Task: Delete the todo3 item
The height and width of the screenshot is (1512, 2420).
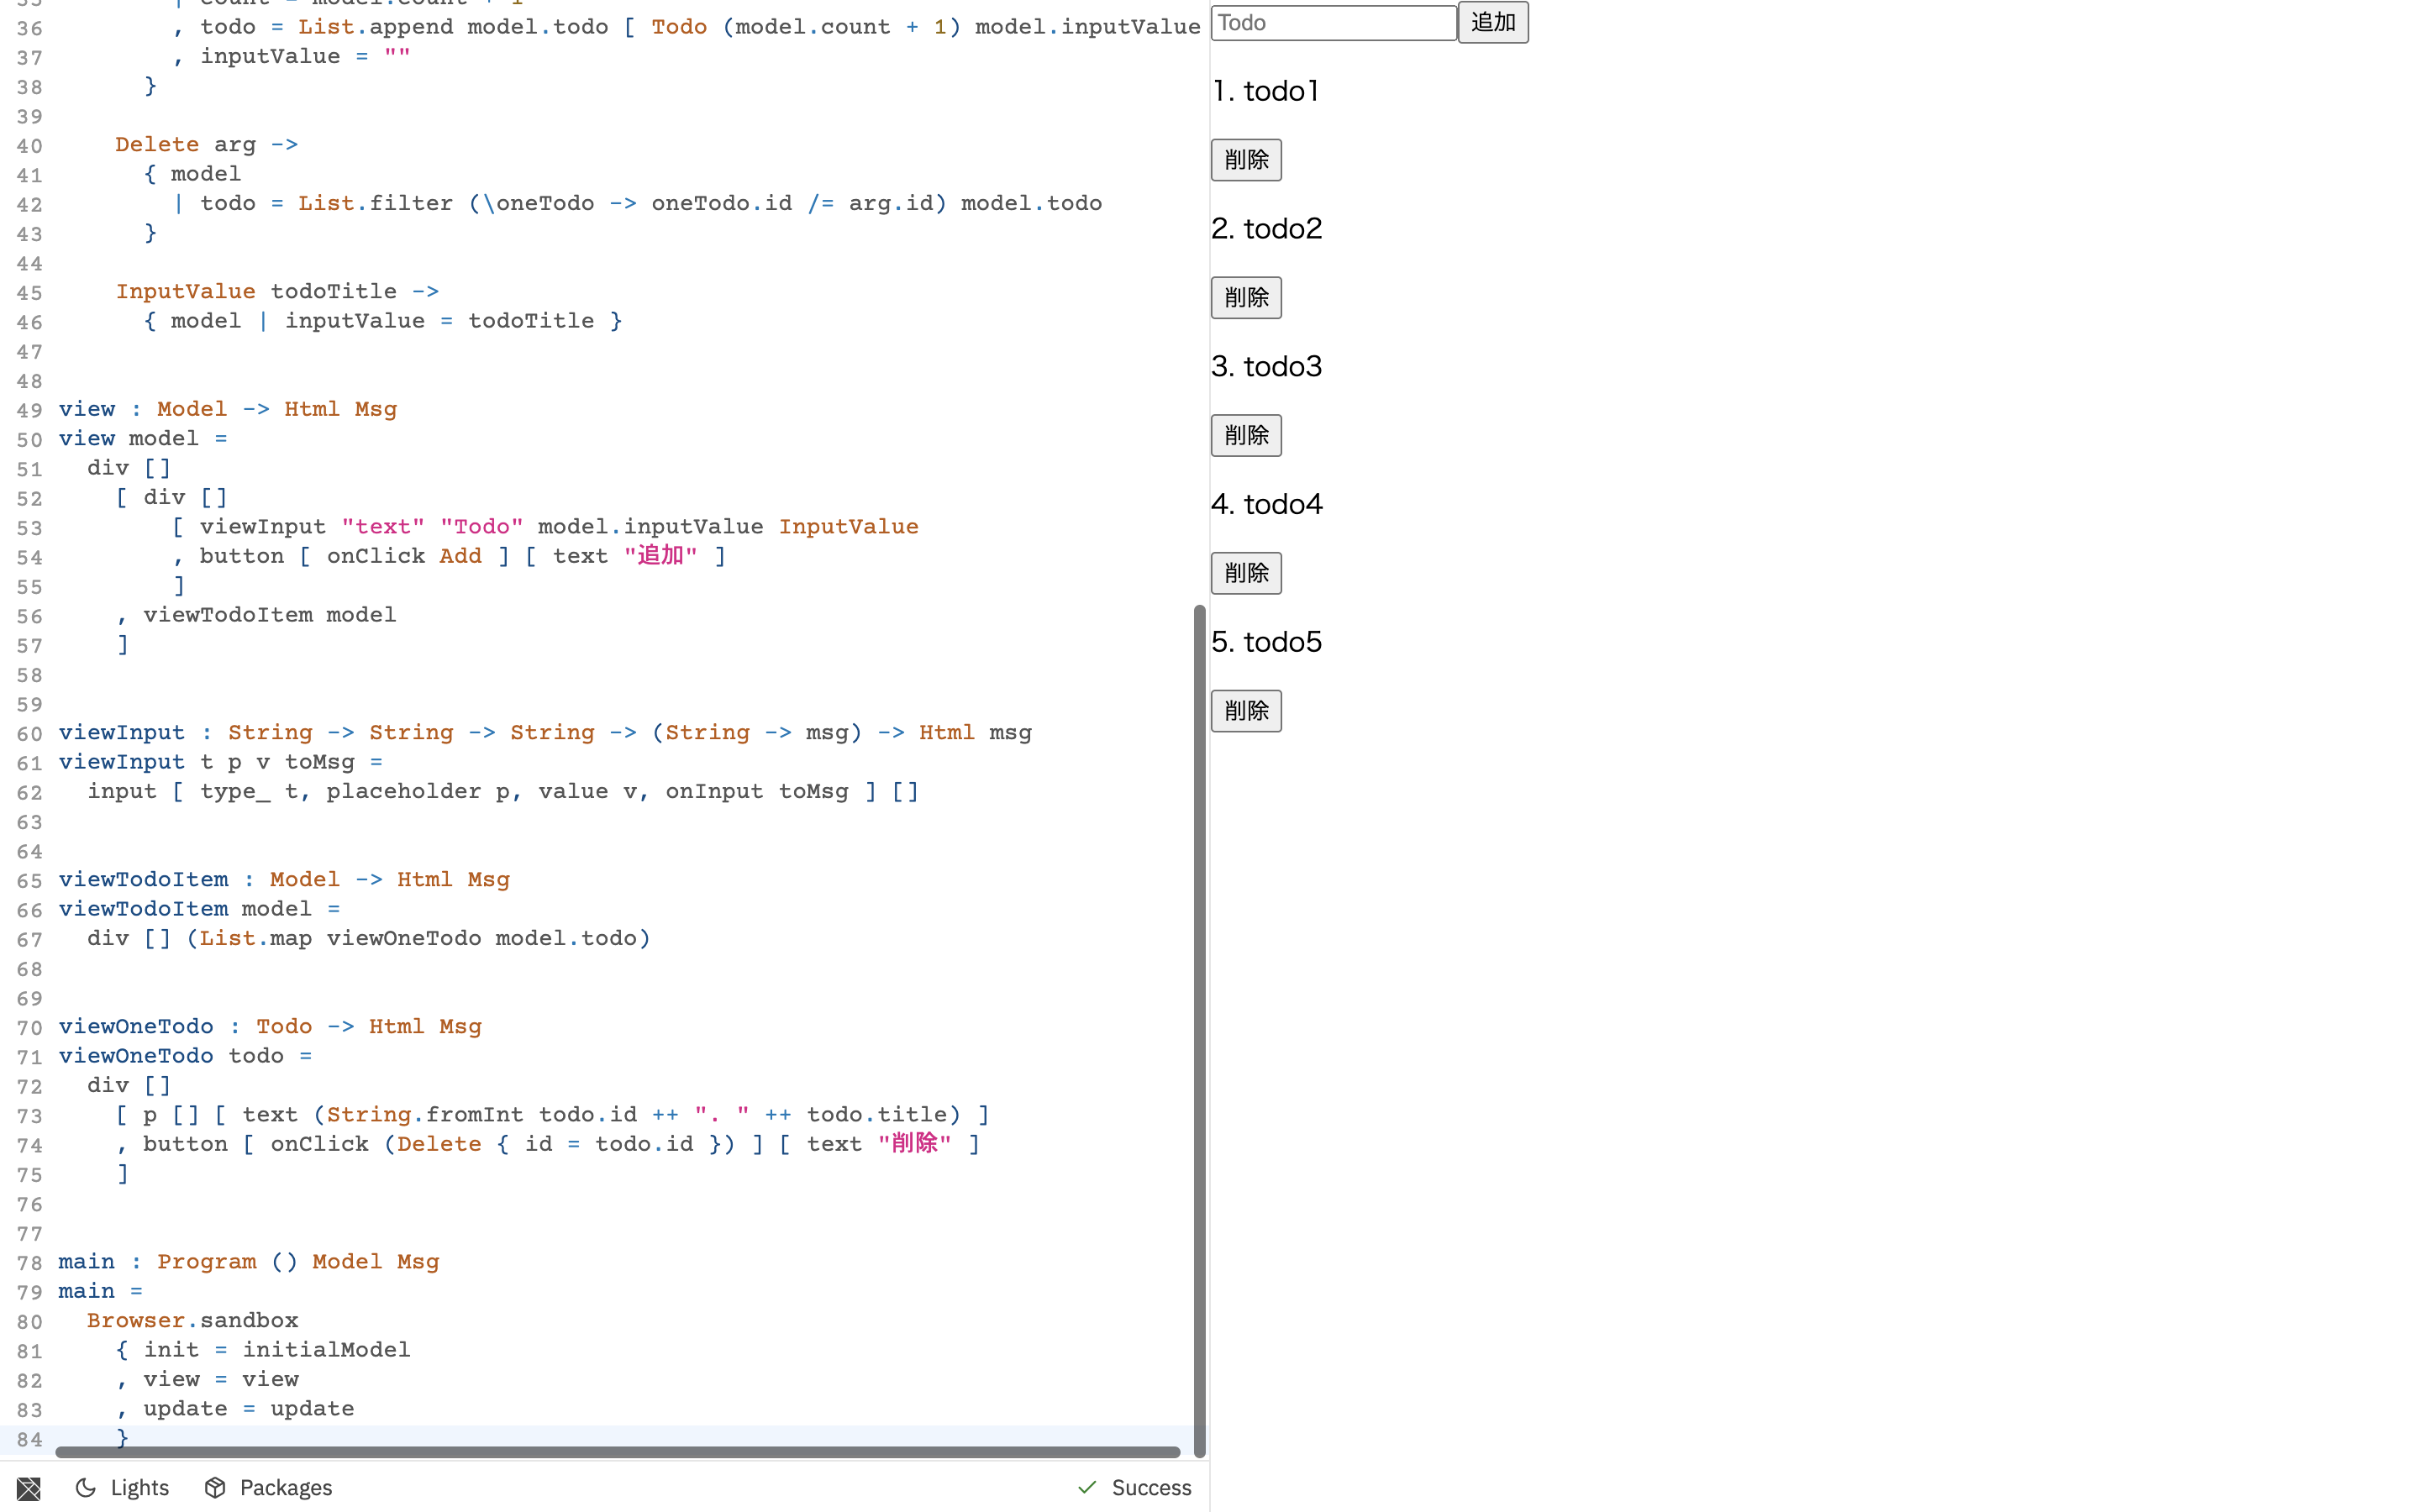Action: [1245, 436]
